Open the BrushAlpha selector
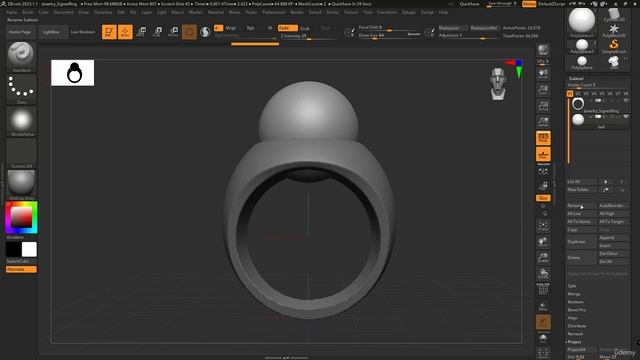640x360 pixels. 21,121
